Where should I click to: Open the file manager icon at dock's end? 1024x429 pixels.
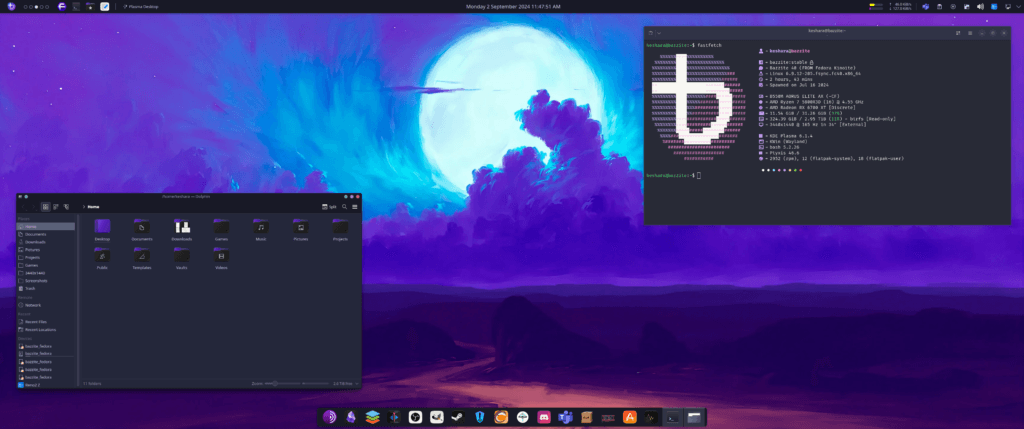click(694, 417)
